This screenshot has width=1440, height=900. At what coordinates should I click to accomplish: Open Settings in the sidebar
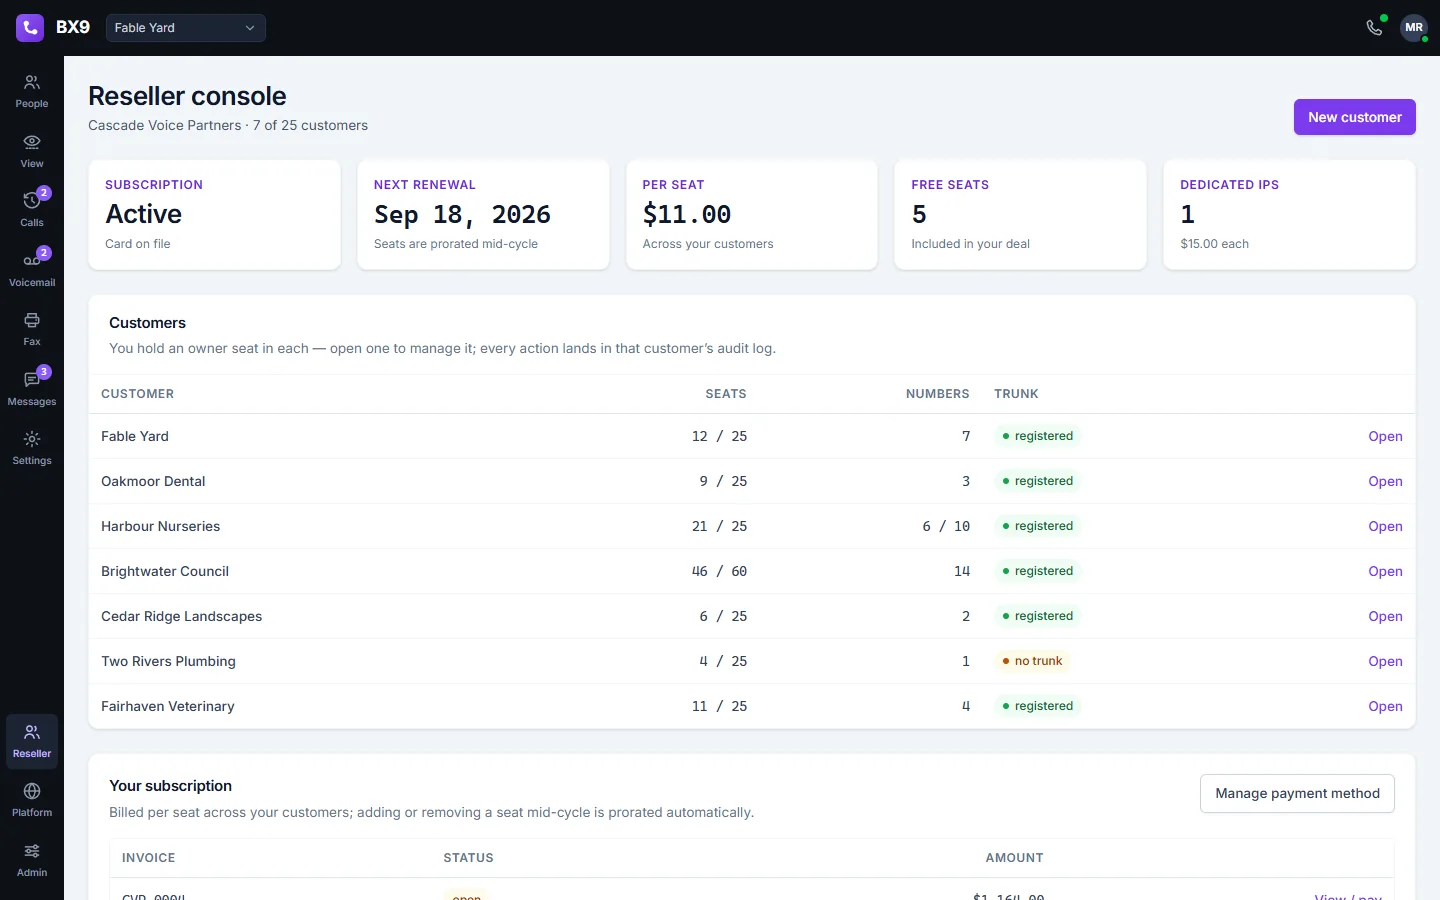(32, 448)
